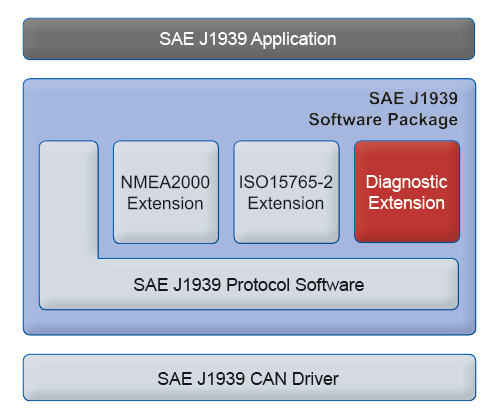The height and width of the screenshot is (420, 500).
Task: Click the word 'Diagnostic' in the red box
Action: click(407, 183)
